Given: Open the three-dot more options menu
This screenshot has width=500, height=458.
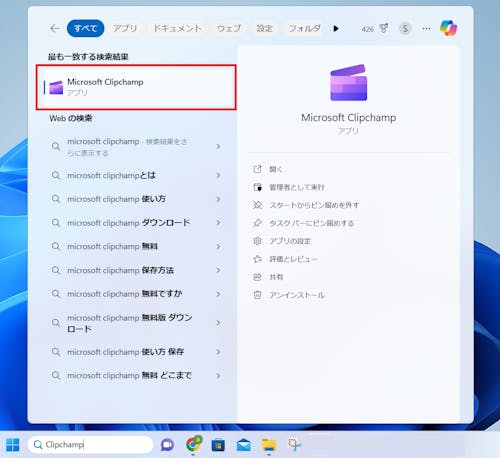Looking at the screenshot, I should 426,29.
